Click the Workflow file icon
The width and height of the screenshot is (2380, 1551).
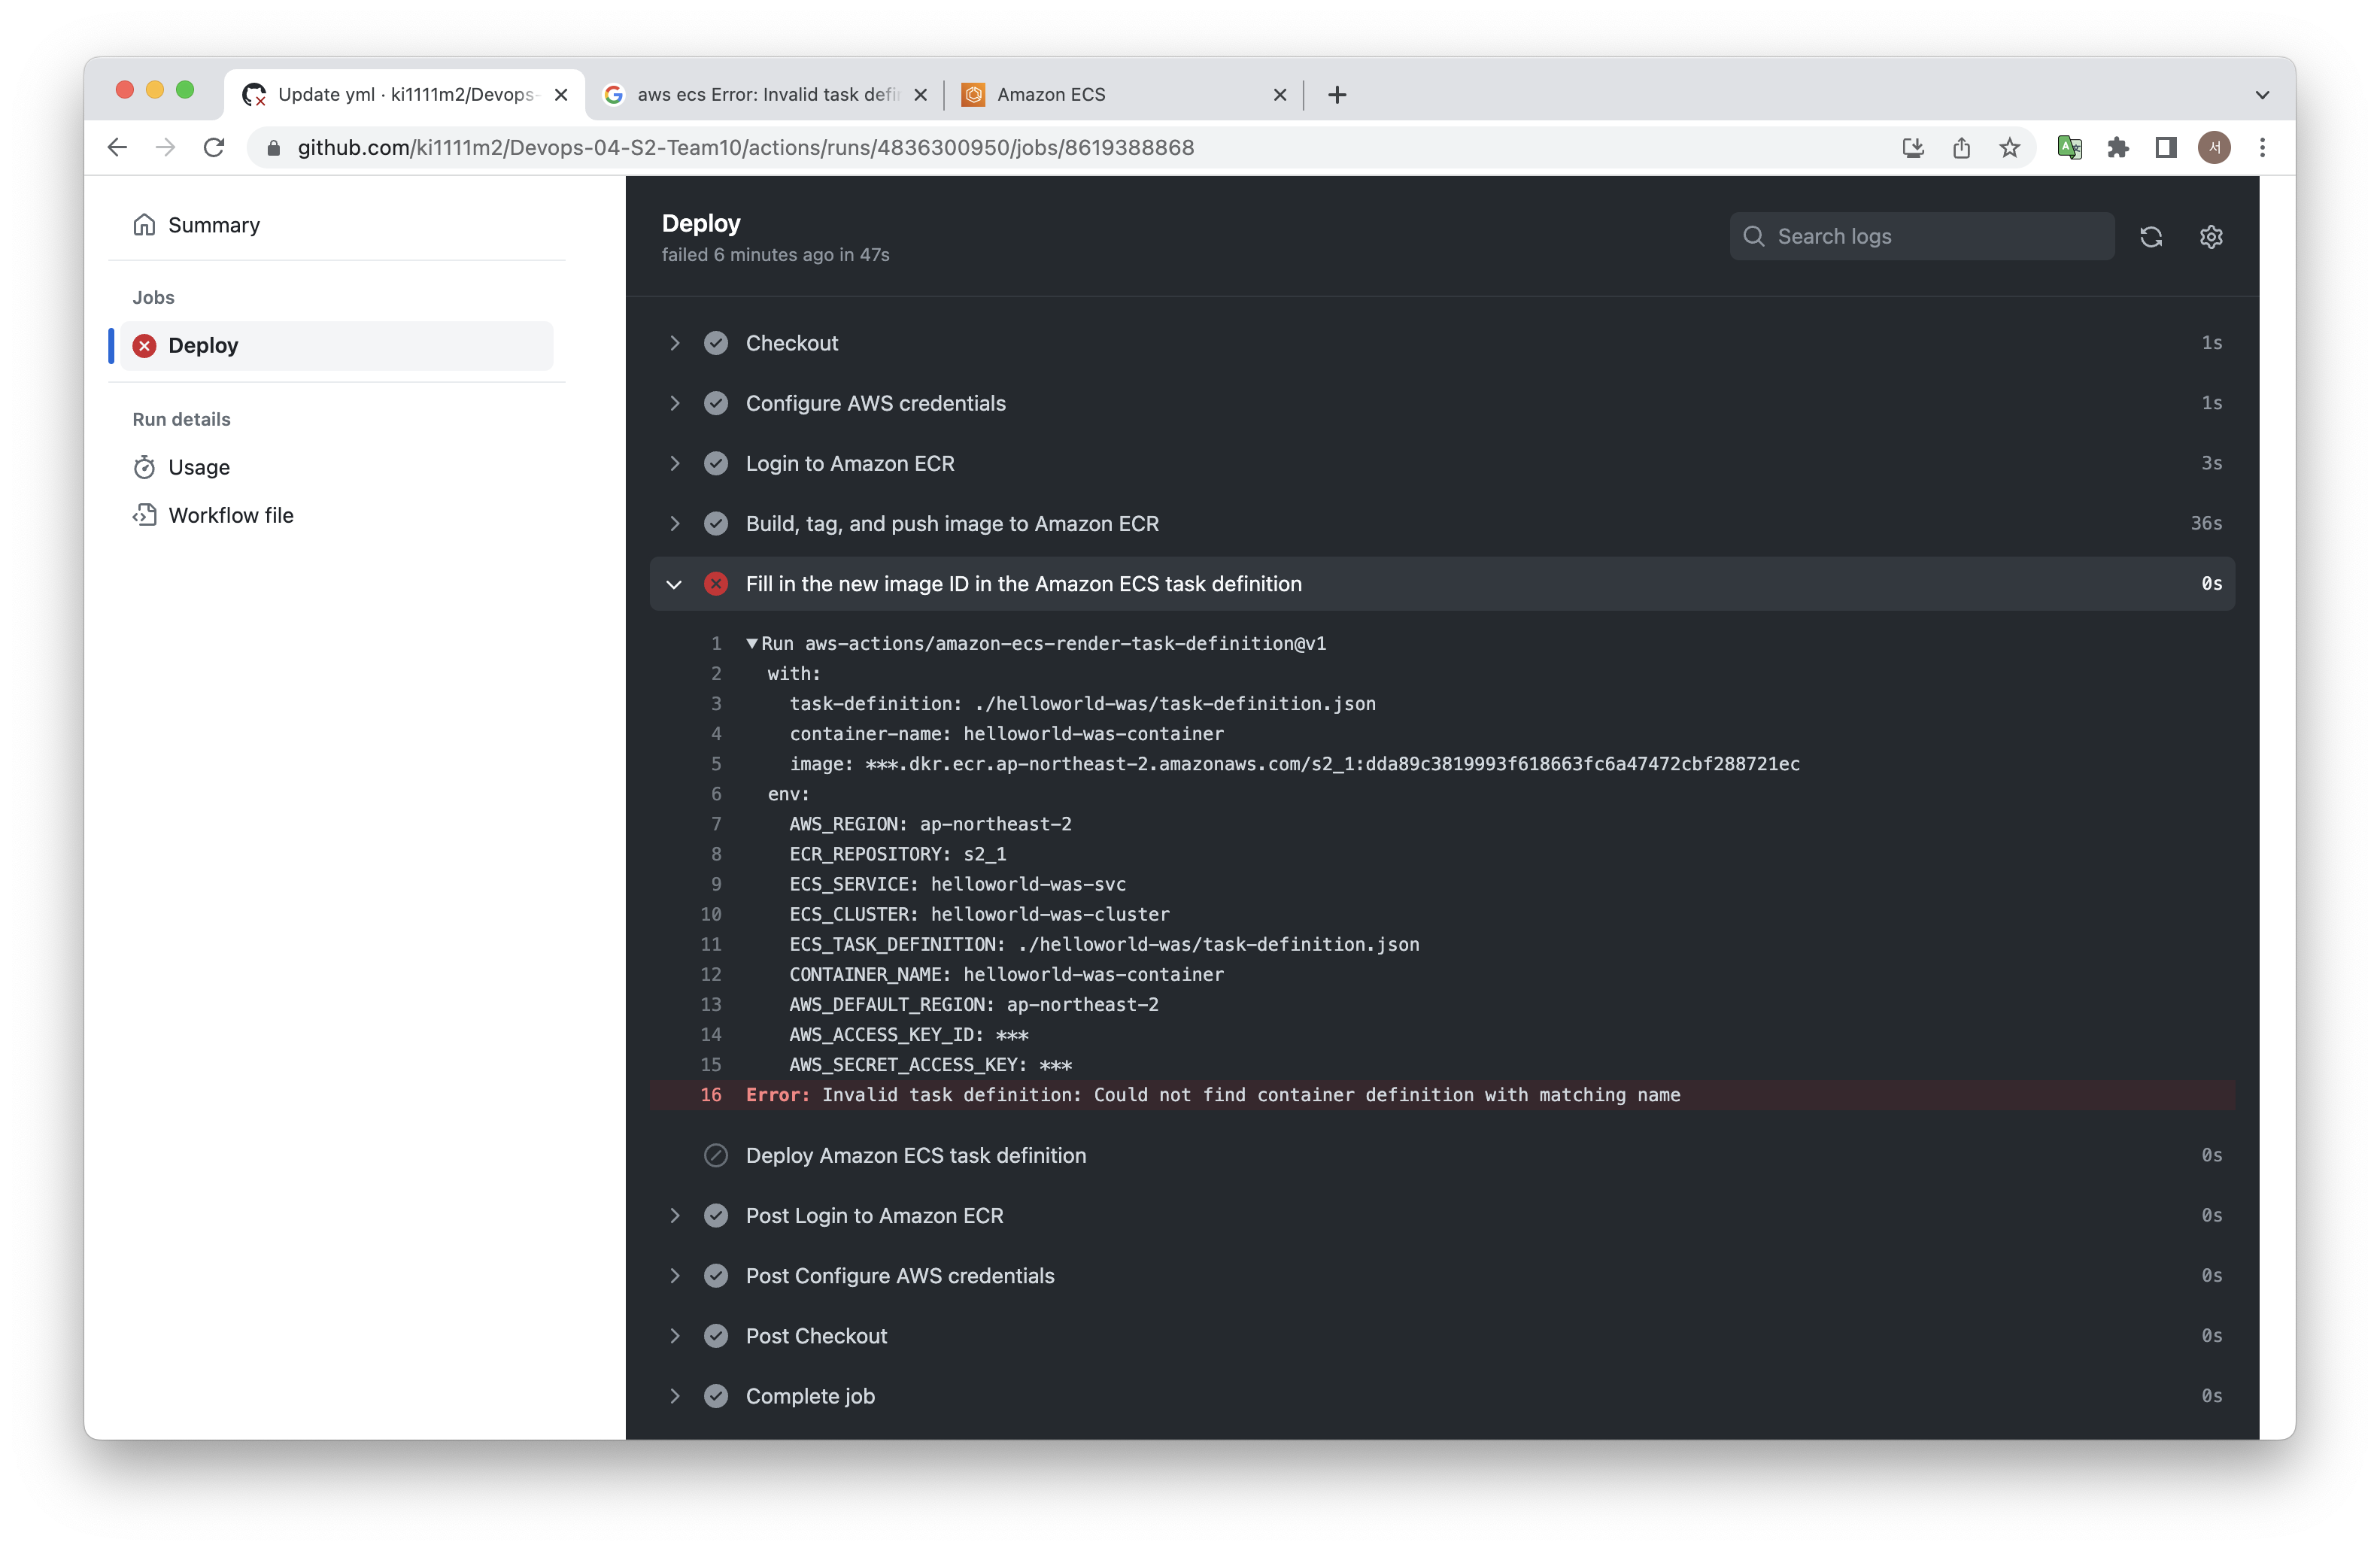click(145, 515)
